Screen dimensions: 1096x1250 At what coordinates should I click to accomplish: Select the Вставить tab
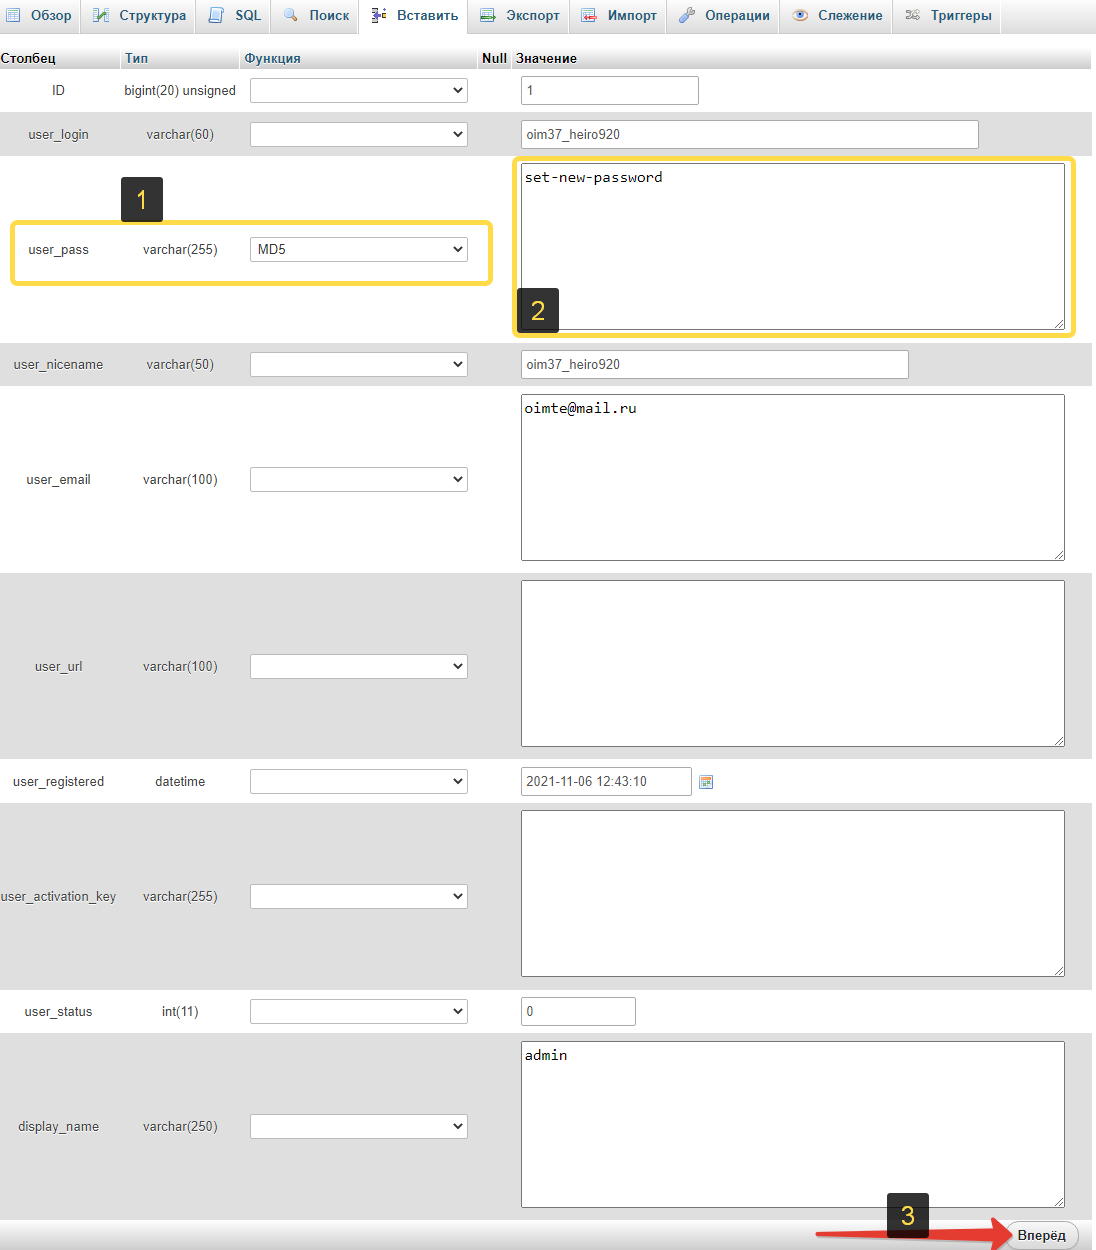pyautogui.click(x=414, y=16)
